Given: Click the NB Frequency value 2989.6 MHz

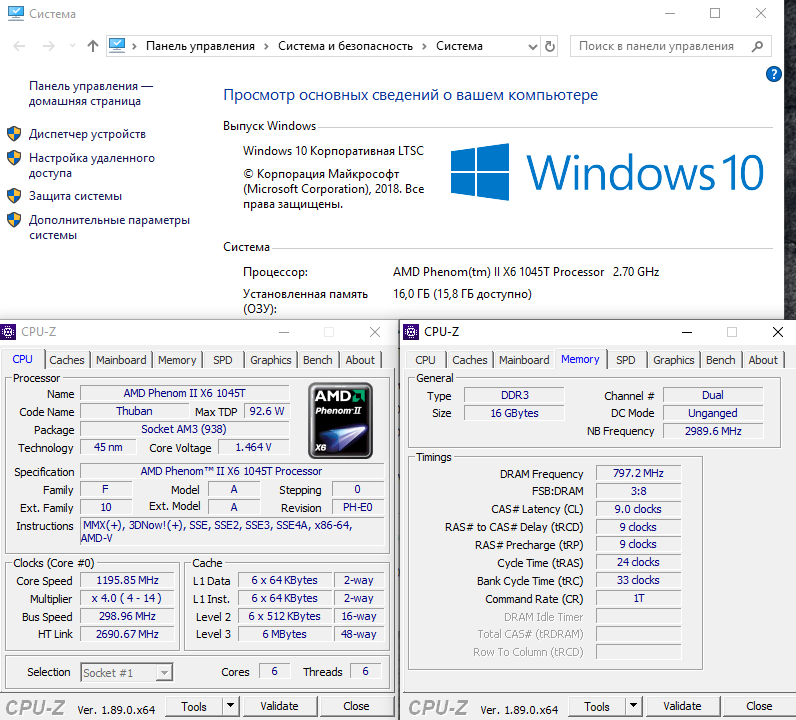Looking at the screenshot, I should [713, 431].
